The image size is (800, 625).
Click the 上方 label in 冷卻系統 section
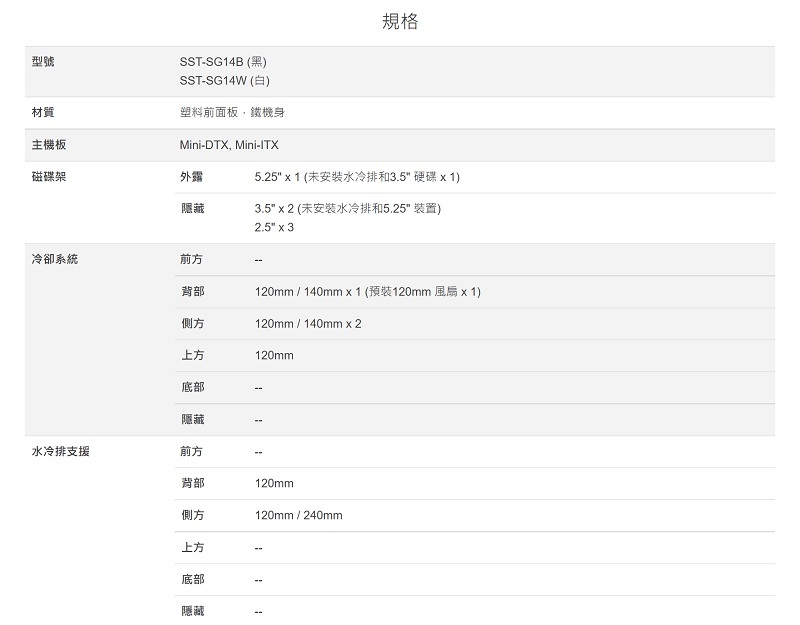[x=191, y=355]
